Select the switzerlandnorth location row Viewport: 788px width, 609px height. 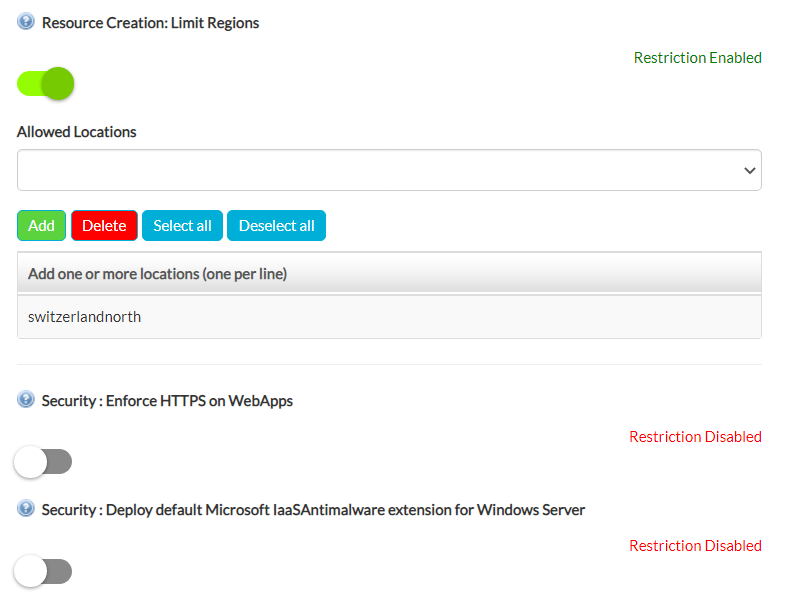[x=389, y=317]
